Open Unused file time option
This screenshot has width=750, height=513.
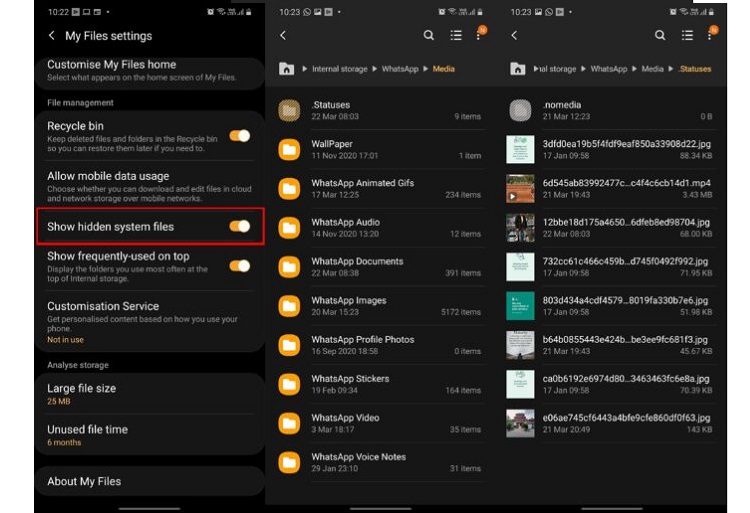[x=88, y=435]
